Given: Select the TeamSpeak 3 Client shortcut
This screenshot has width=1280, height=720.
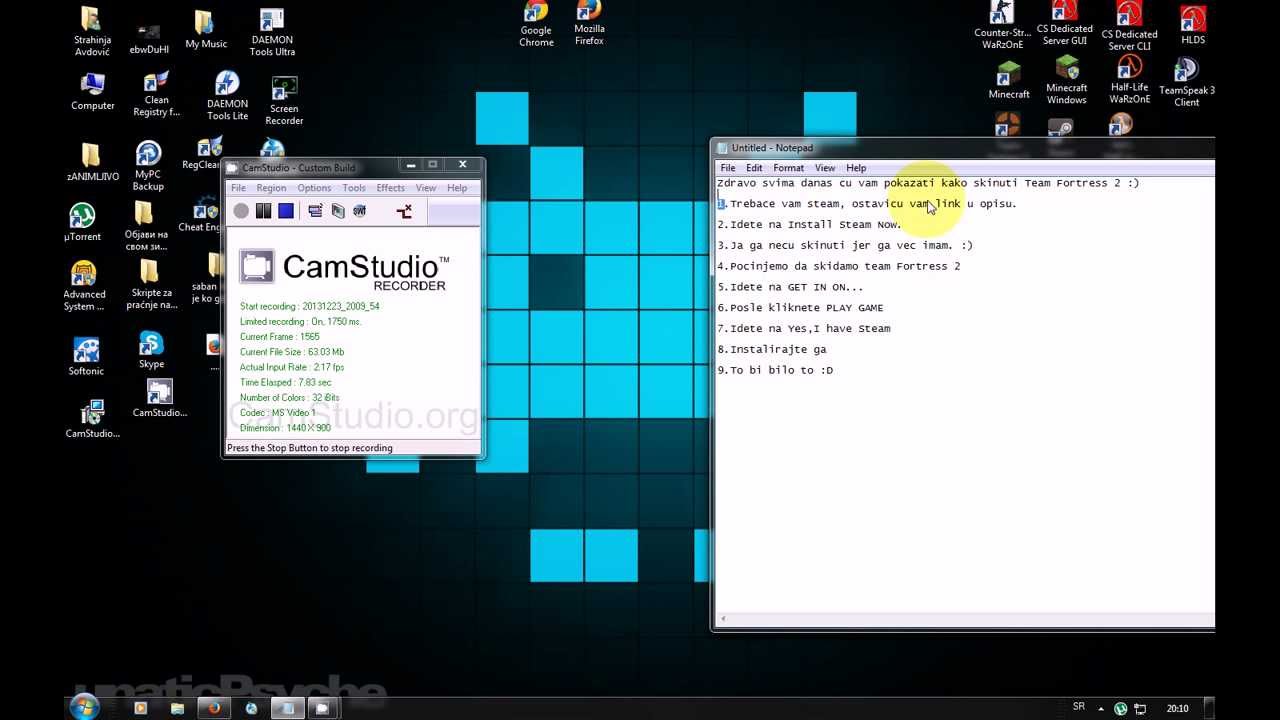Looking at the screenshot, I should 1187,82.
